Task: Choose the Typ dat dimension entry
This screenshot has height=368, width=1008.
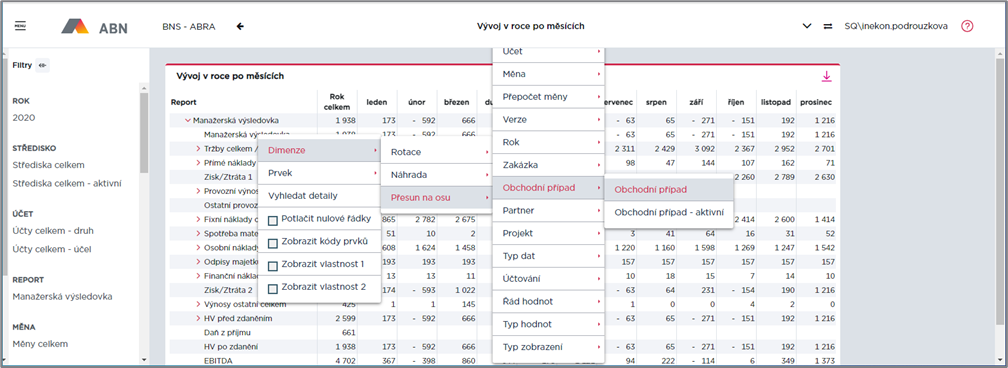Action: point(548,256)
